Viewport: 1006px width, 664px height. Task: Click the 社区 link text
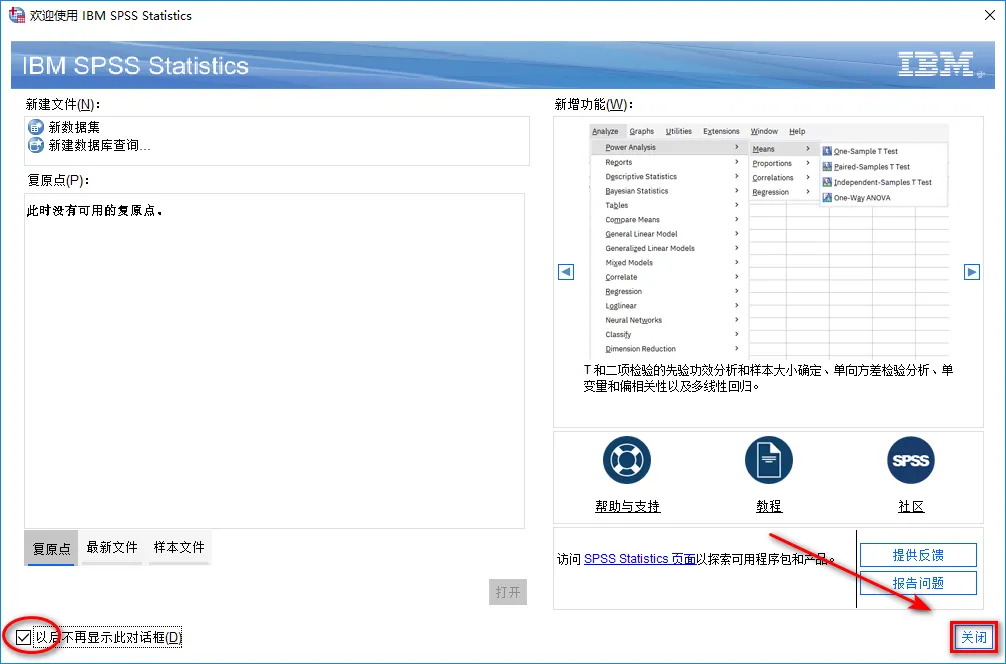[911, 506]
